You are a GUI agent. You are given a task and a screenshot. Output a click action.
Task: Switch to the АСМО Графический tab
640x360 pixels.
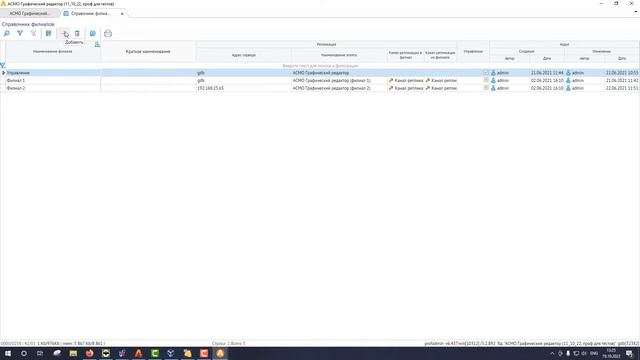click(29, 13)
